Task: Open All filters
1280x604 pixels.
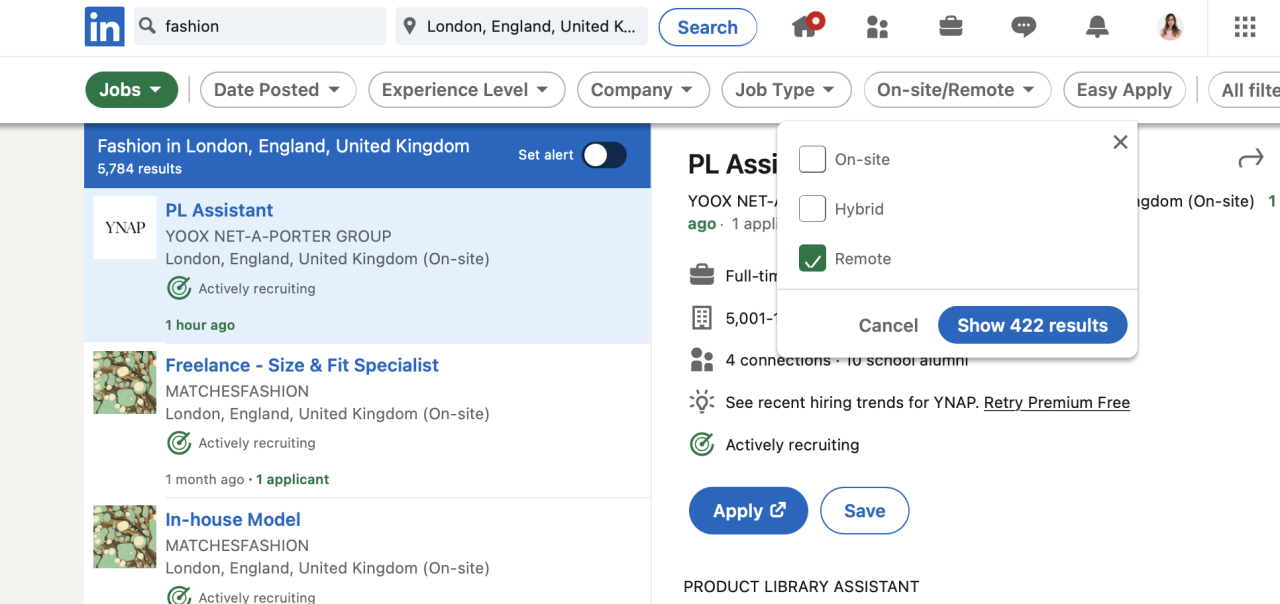Action: 1244,90
